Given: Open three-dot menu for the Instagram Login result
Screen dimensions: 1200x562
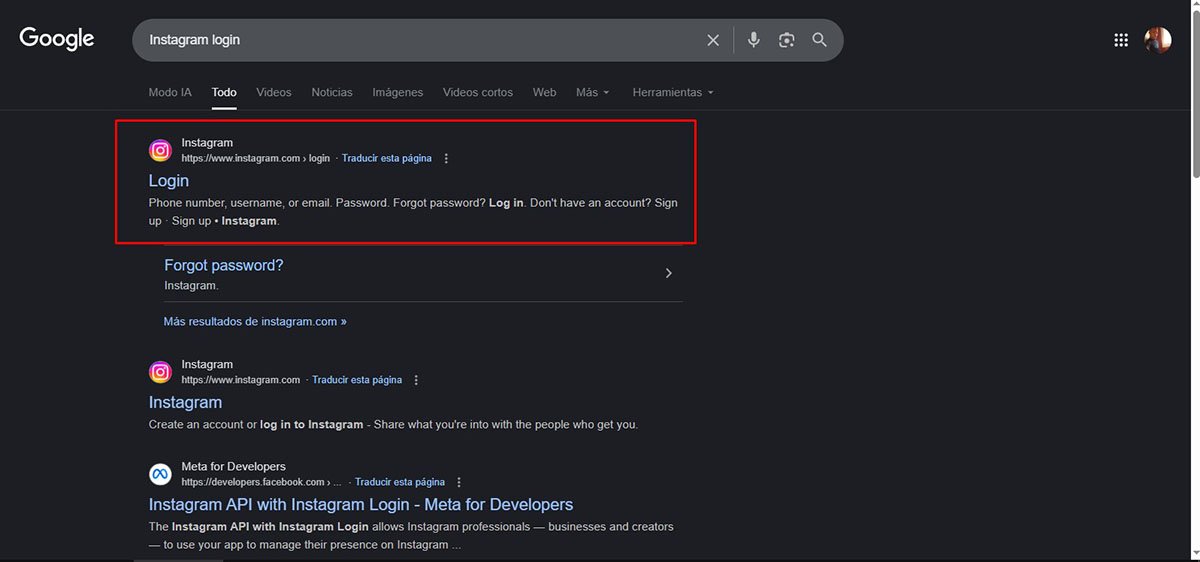Looking at the screenshot, I should pos(446,158).
